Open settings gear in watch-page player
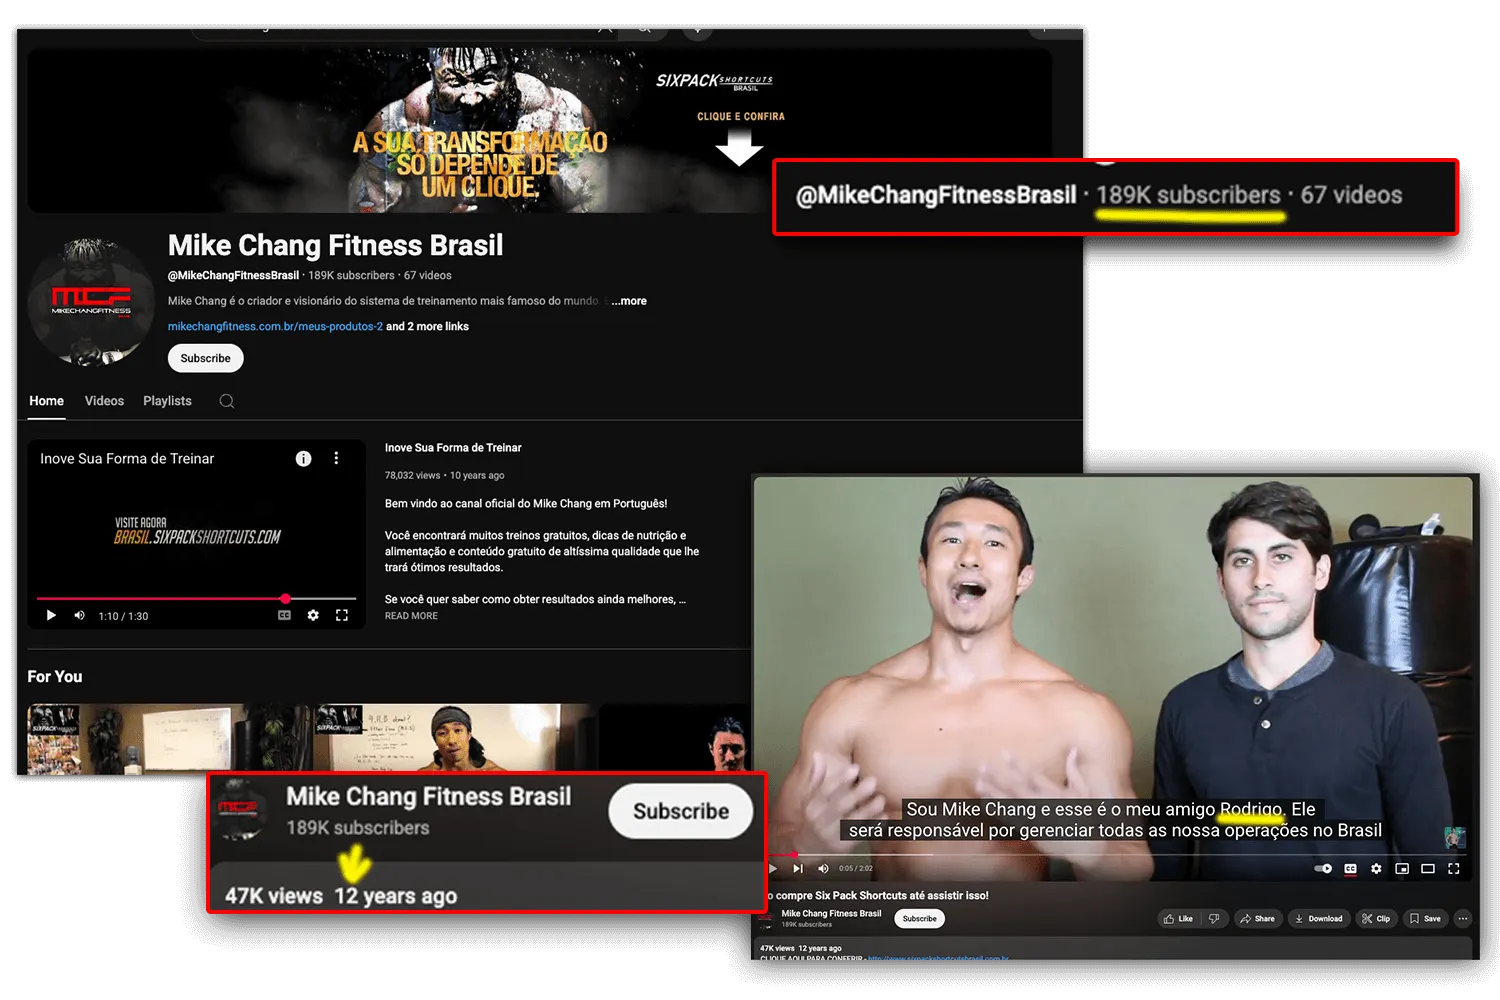 point(1376,868)
